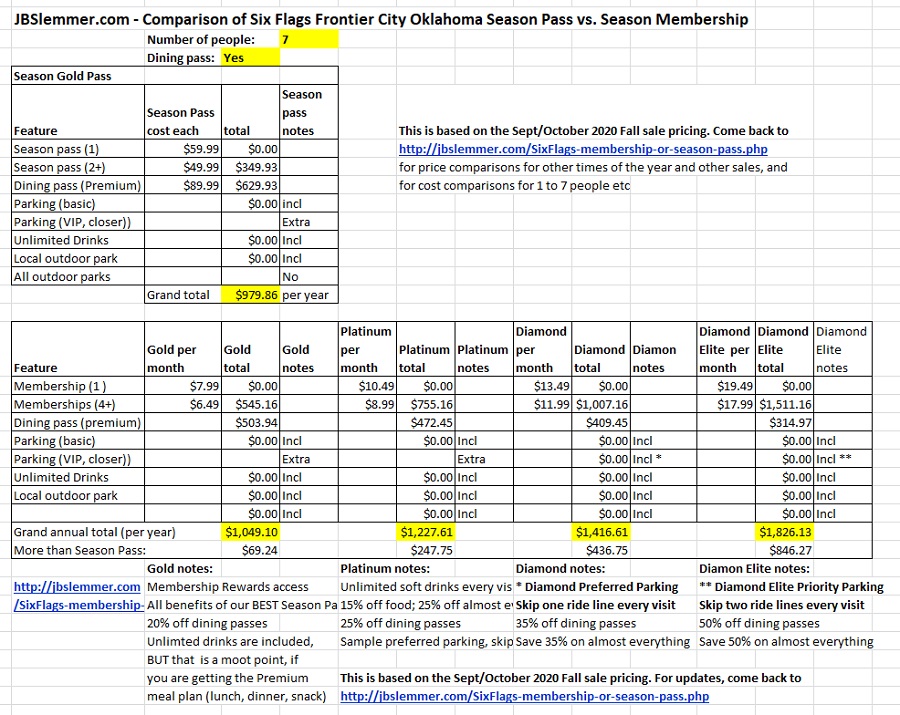Click the Memberships (4+) row label
This screenshot has width=900, height=715.
click(77, 405)
